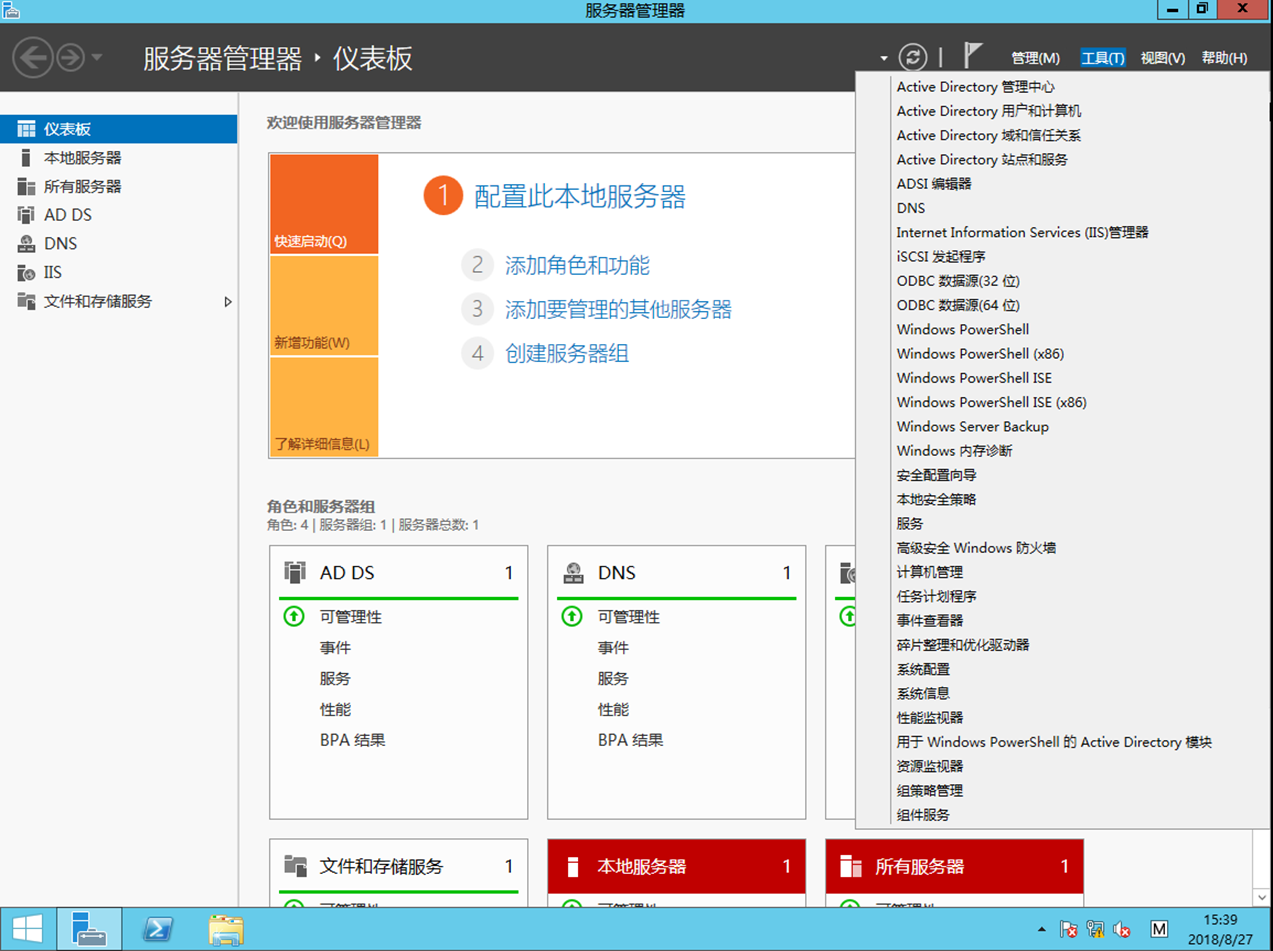
Task: Launch Windows PowerShell ISE (x86)
Action: (992, 402)
